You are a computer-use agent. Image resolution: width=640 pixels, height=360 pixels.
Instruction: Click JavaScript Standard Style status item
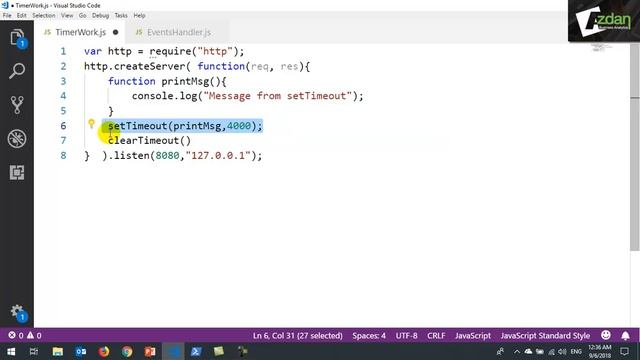coord(545,336)
